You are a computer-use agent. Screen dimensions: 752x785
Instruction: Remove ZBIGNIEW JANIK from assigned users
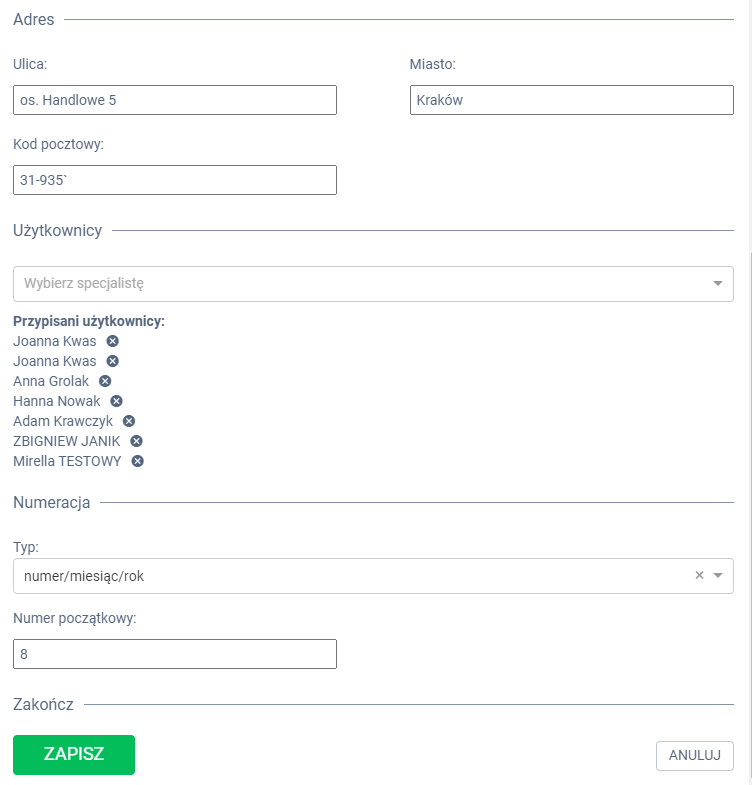[x=137, y=441]
